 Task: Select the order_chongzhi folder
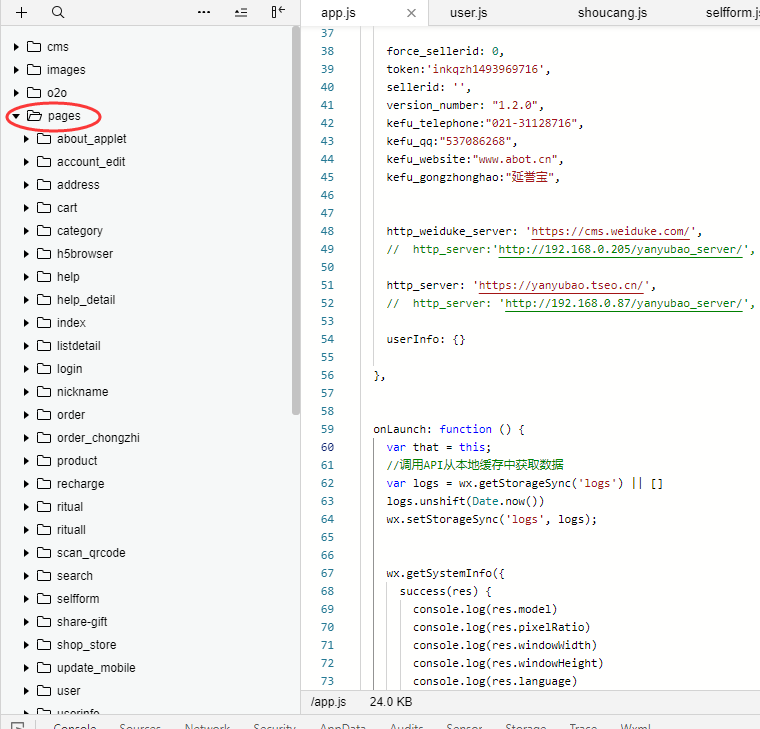coord(98,438)
